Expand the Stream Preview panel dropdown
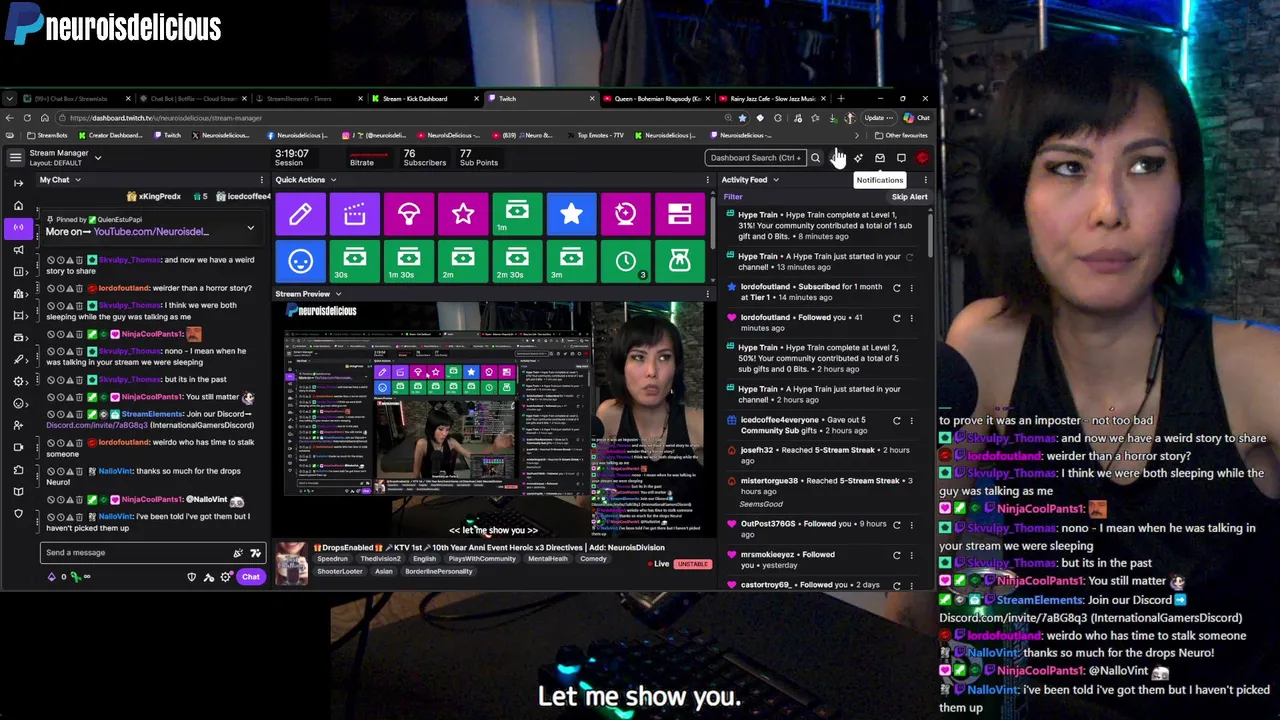 338,294
